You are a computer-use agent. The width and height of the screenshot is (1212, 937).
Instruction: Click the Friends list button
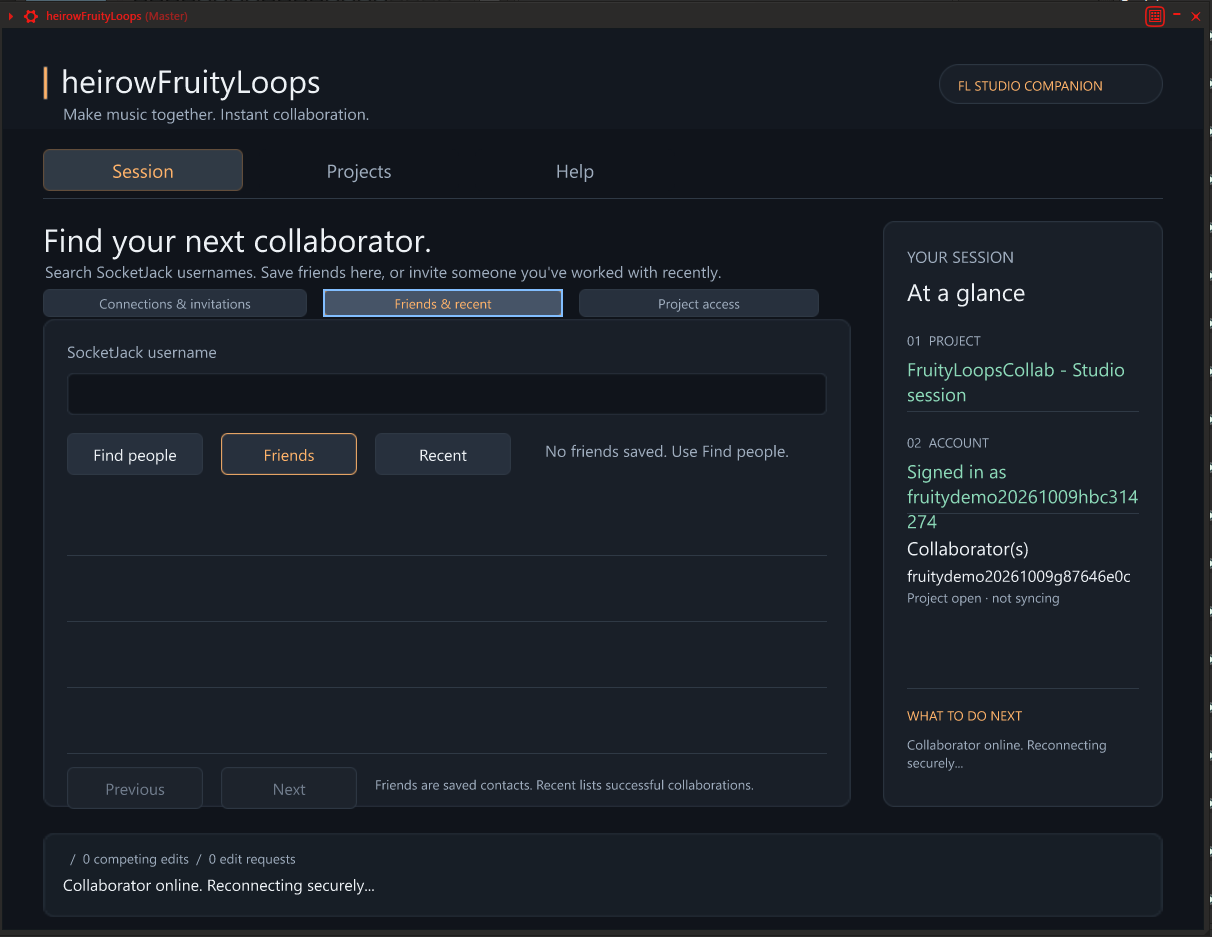289,454
